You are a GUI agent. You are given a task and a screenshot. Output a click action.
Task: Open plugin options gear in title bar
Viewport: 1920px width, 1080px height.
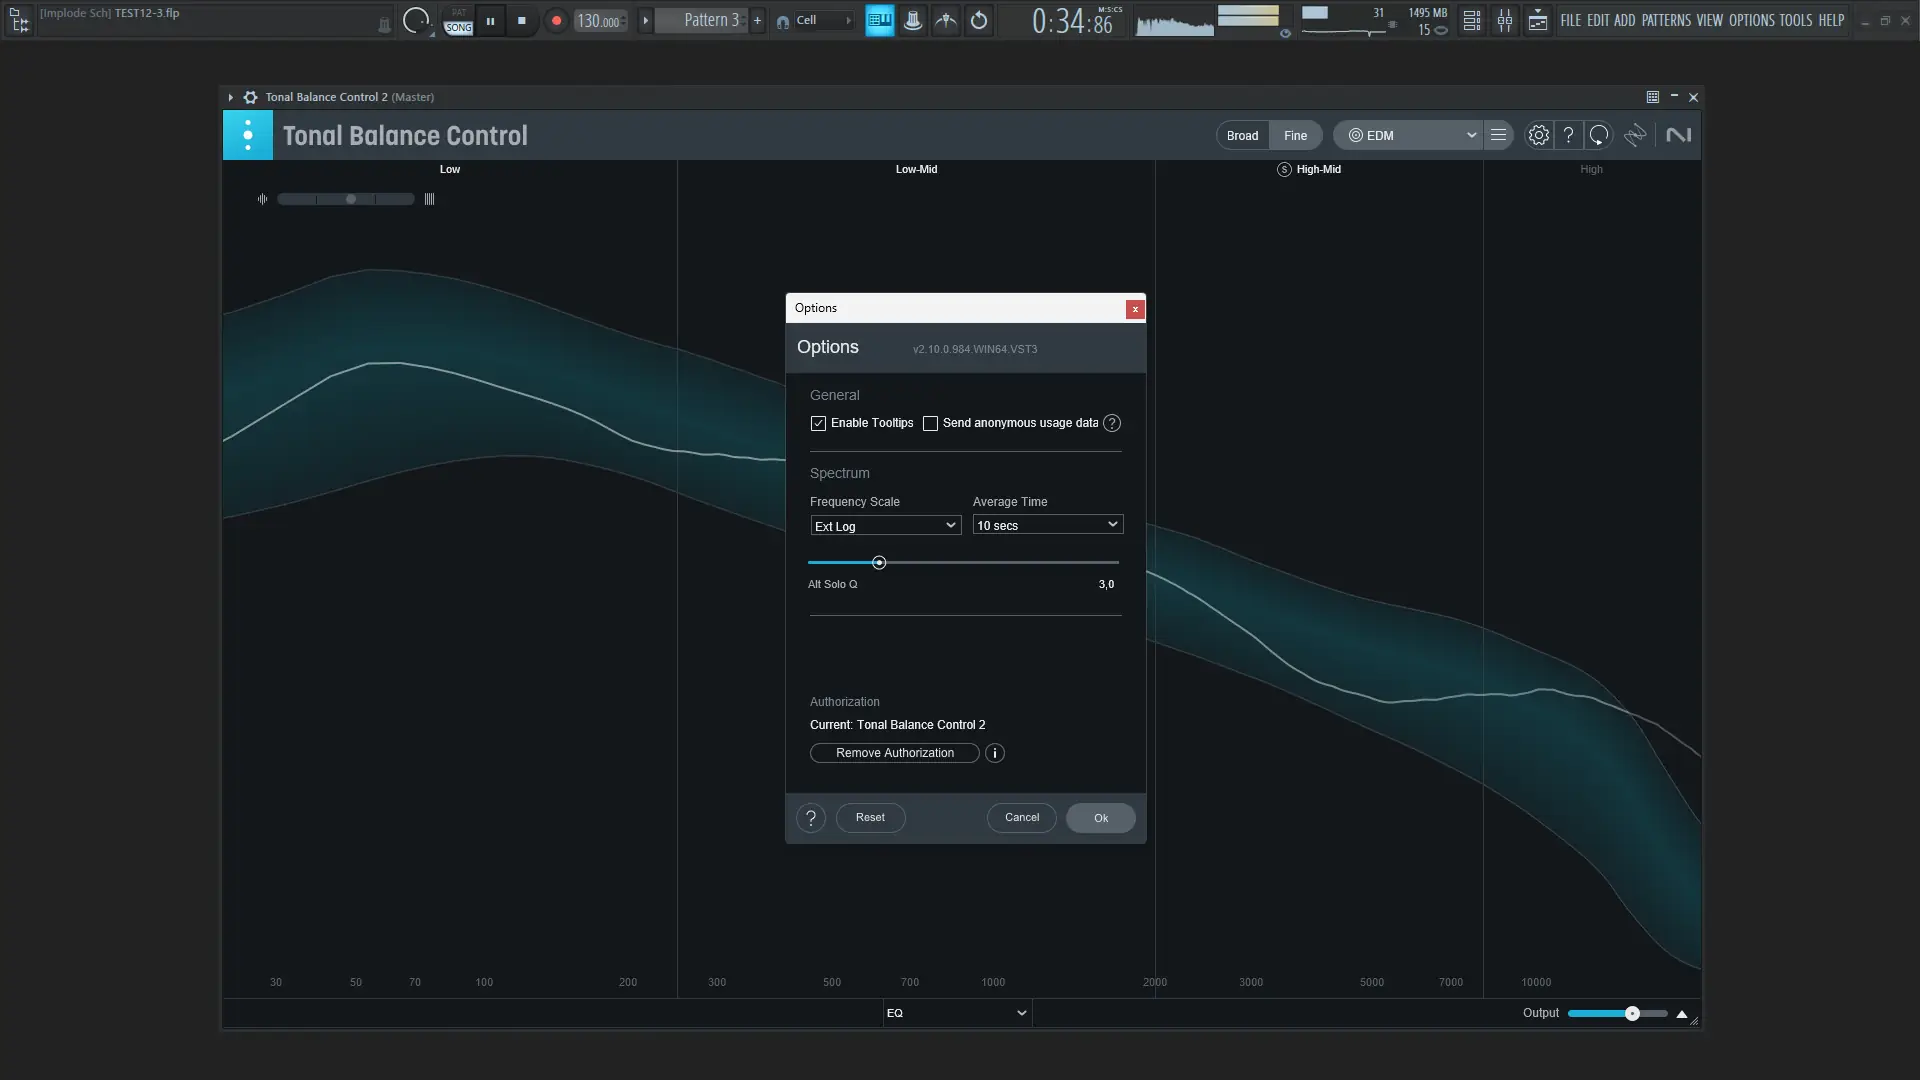[x=250, y=97]
